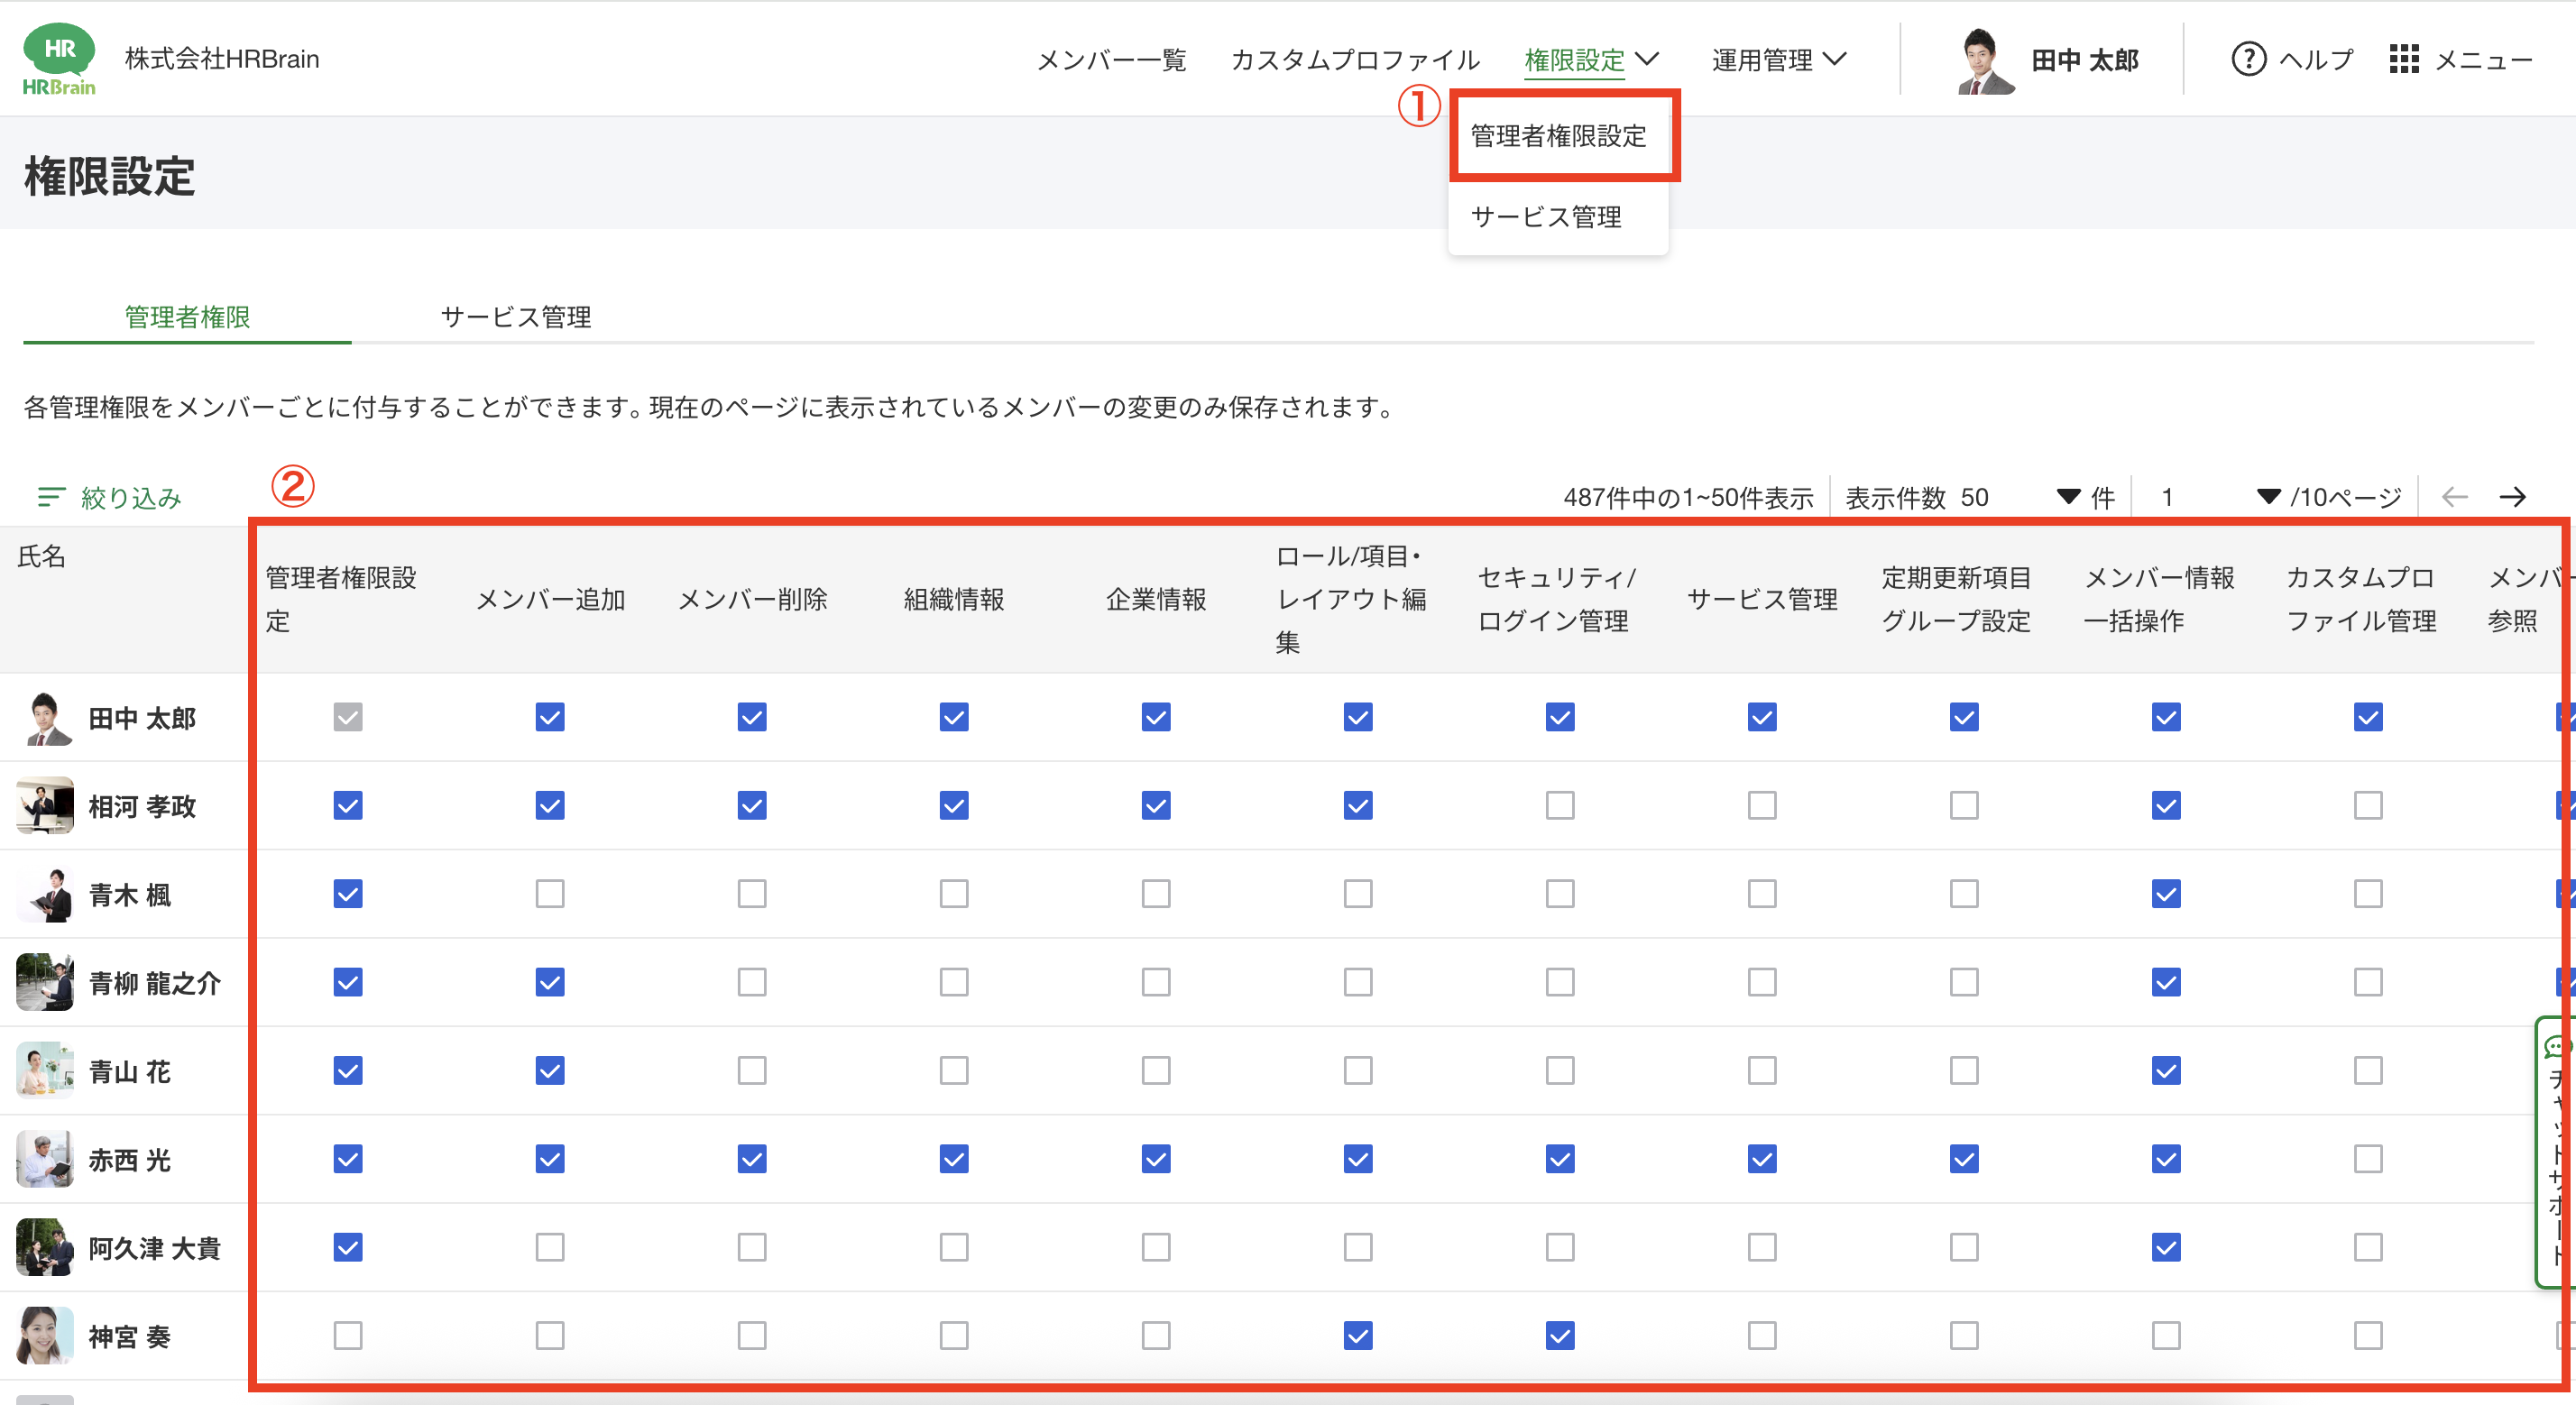Go to previous page arrow
Screen dimensions: 2576x1405
[2454, 497]
